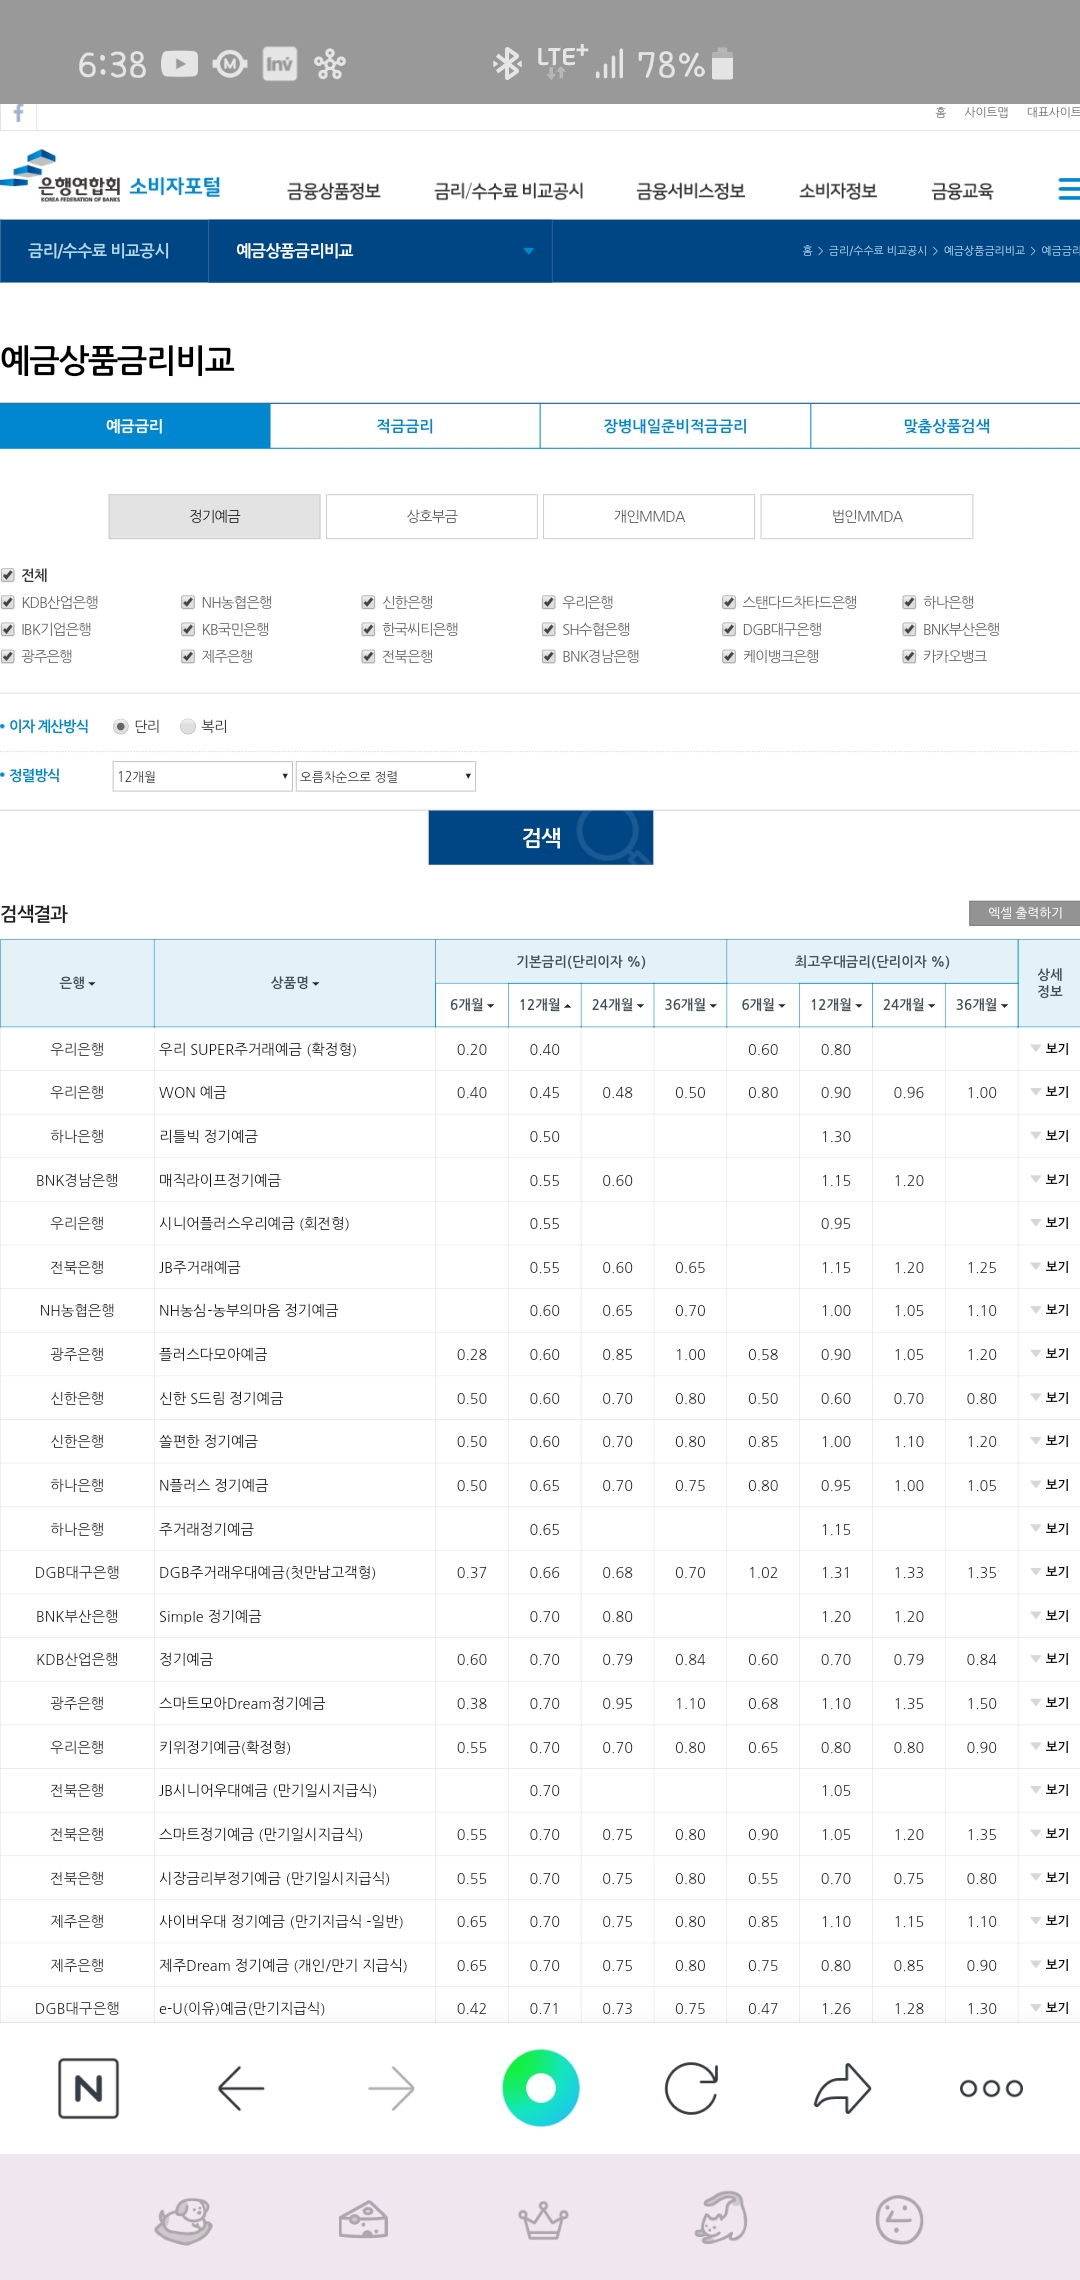
Task: Toggle 케이뱅크은행 checkbox
Action: point(729,656)
